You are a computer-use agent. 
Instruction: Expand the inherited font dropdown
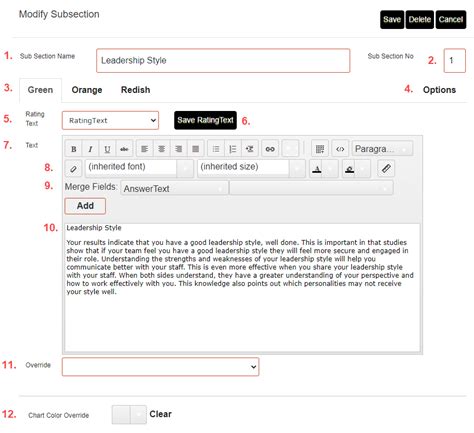click(x=139, y=168)
